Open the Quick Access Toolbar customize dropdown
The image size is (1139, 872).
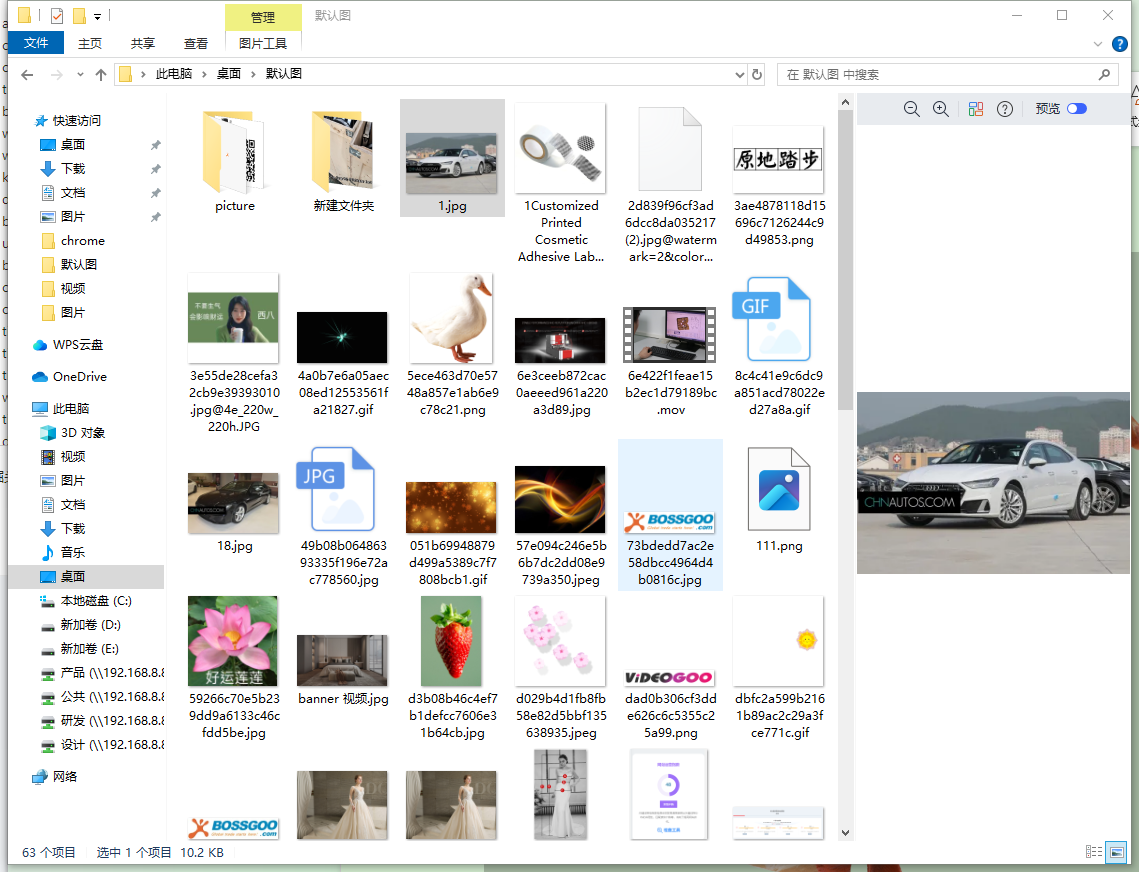[x=97, y=16]
